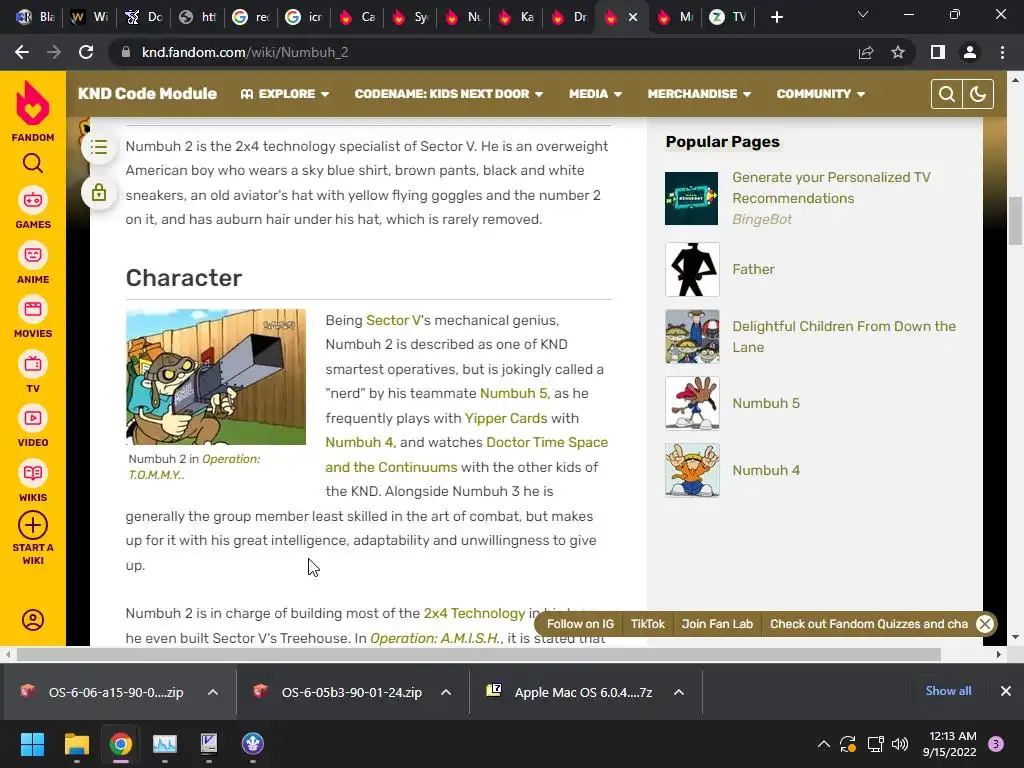This screenshot has width=1024, height=768.
Task: Open the tab search chevron
Action: (x=863, y=14)
